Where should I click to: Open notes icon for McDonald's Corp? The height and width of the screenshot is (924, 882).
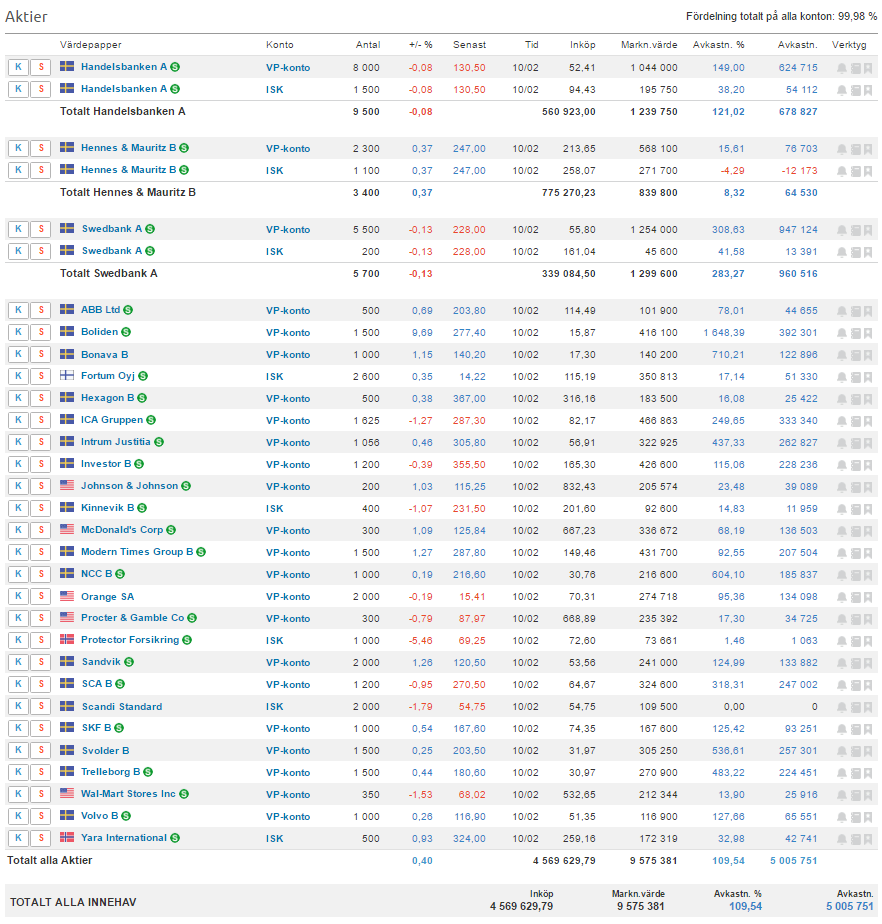(855, 532)
